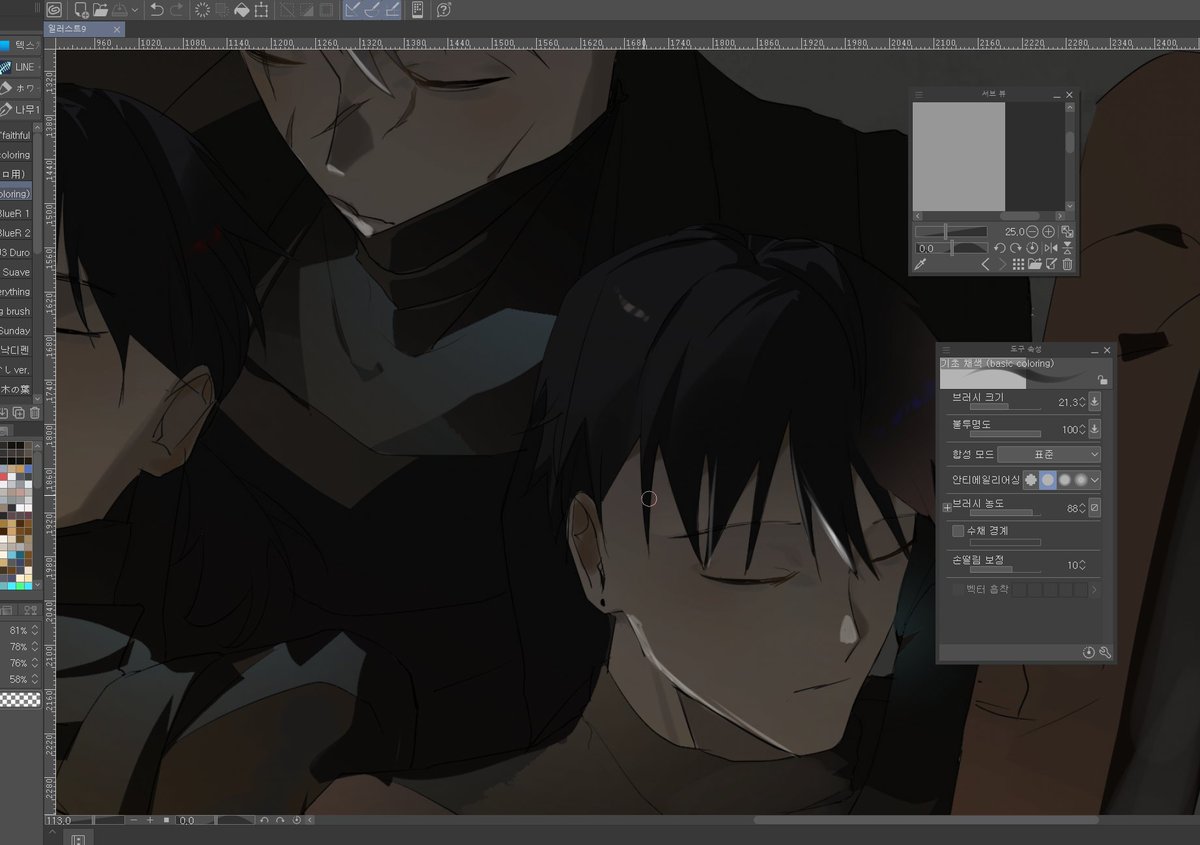Delete the current Sub View image

(1067, 264)
